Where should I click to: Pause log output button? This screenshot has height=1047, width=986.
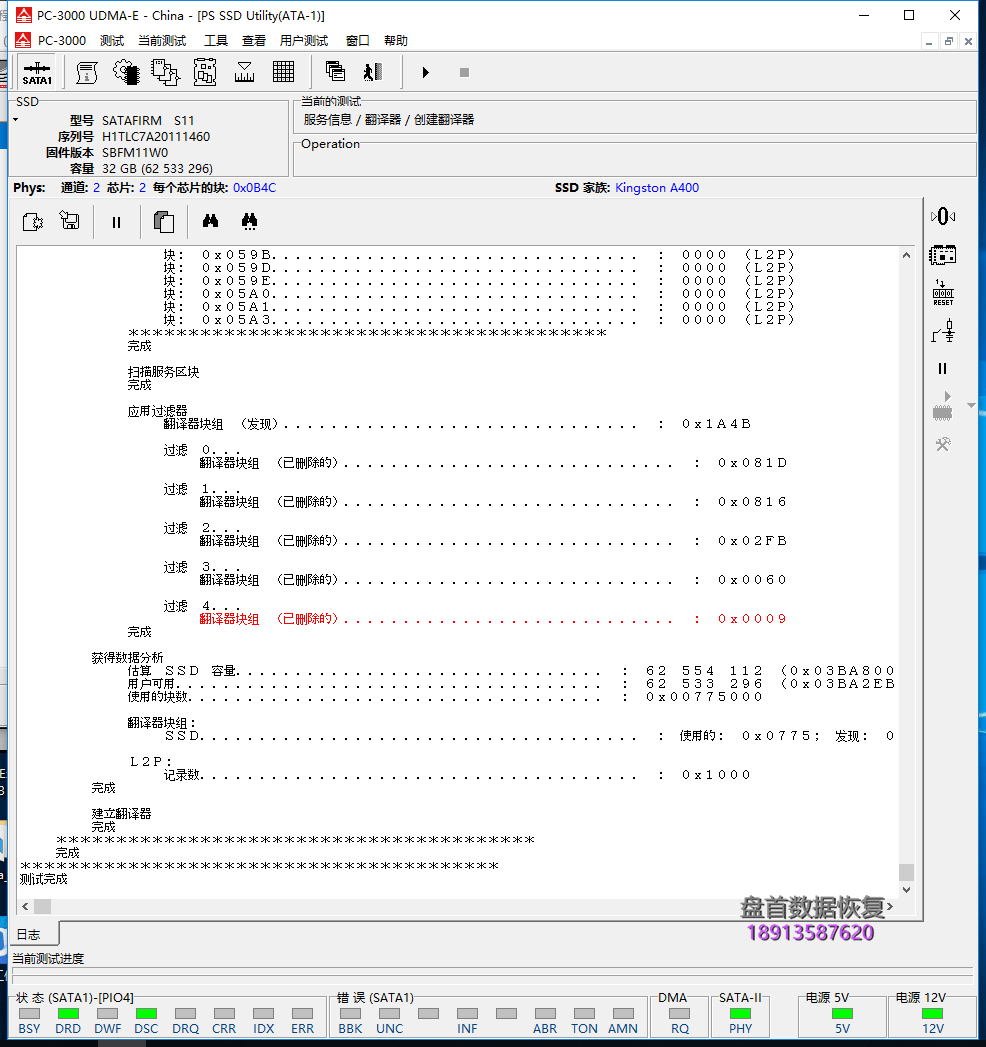(x=116, y=222)
